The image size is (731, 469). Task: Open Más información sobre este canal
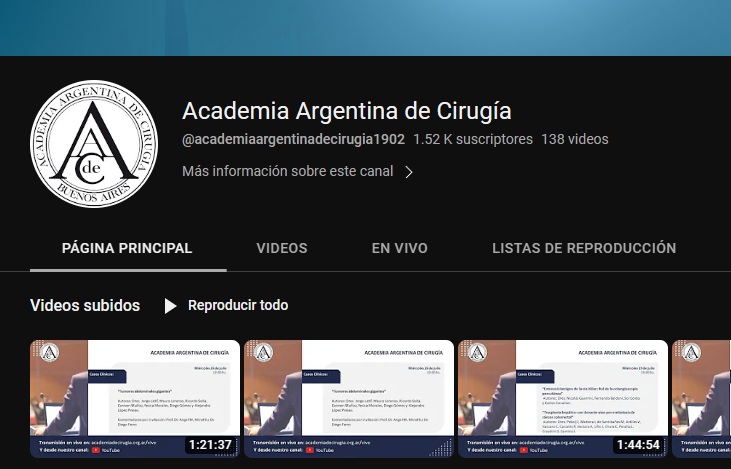coord(288,171)
